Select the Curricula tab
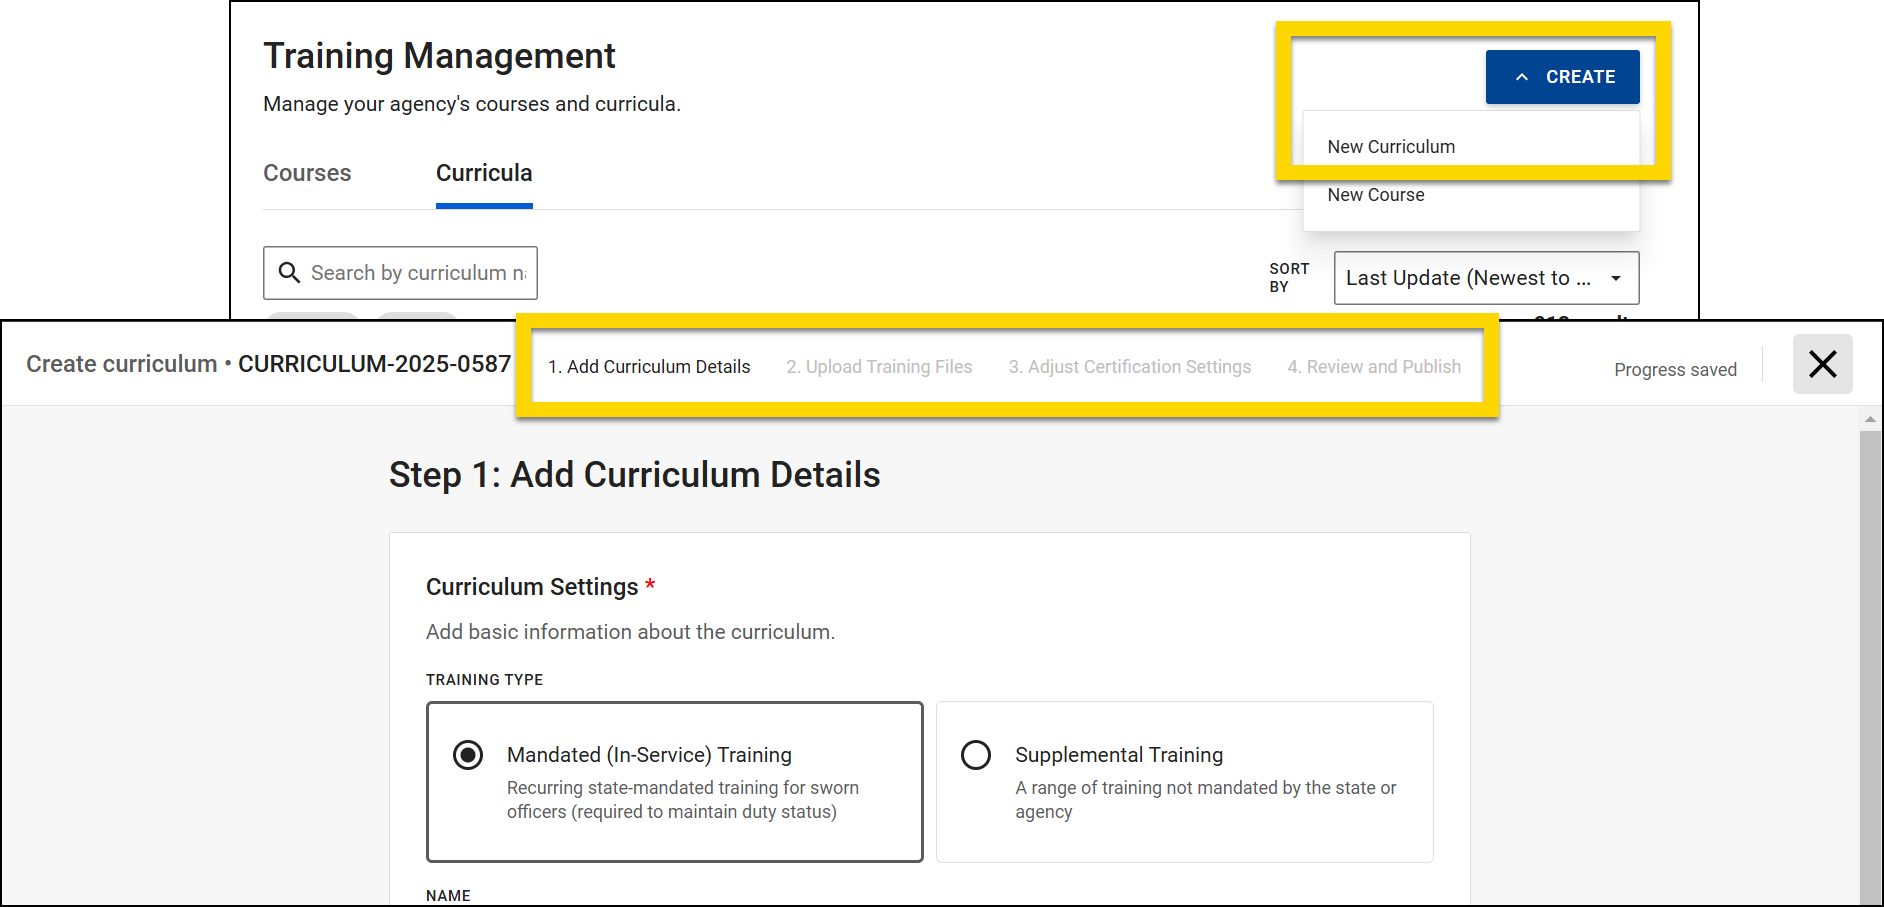This screenshot has height=907, width=1884. tap(484, 172)
